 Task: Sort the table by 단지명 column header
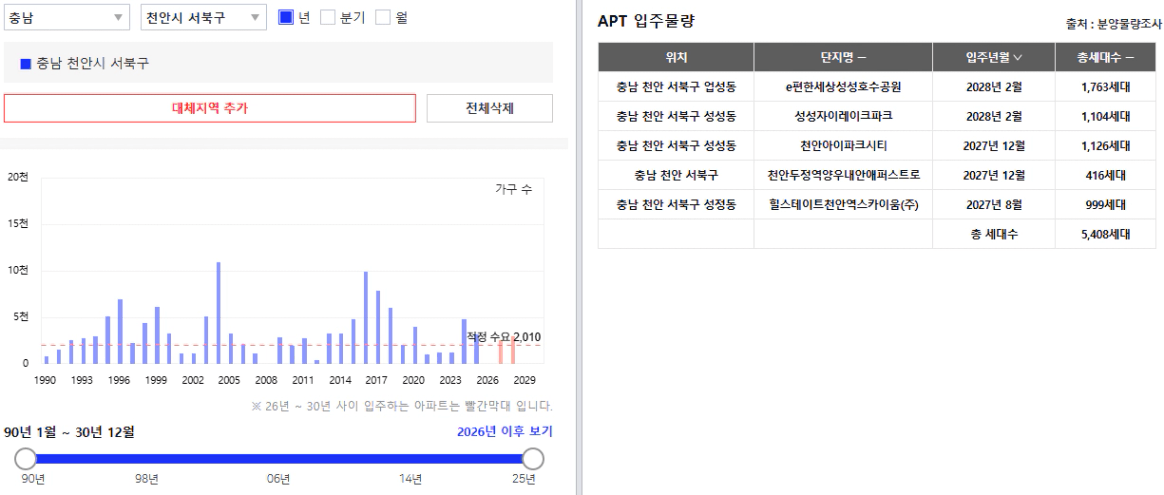click(x=843, y=57)
